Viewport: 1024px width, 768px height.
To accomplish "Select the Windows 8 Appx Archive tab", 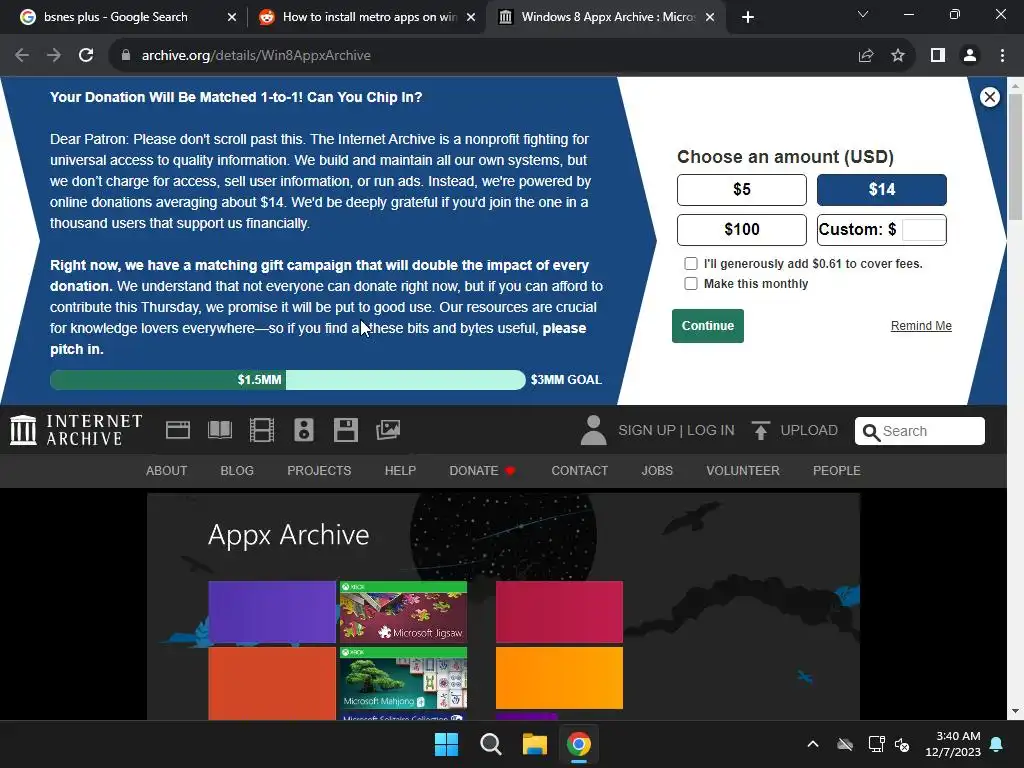I will point(607,17).
